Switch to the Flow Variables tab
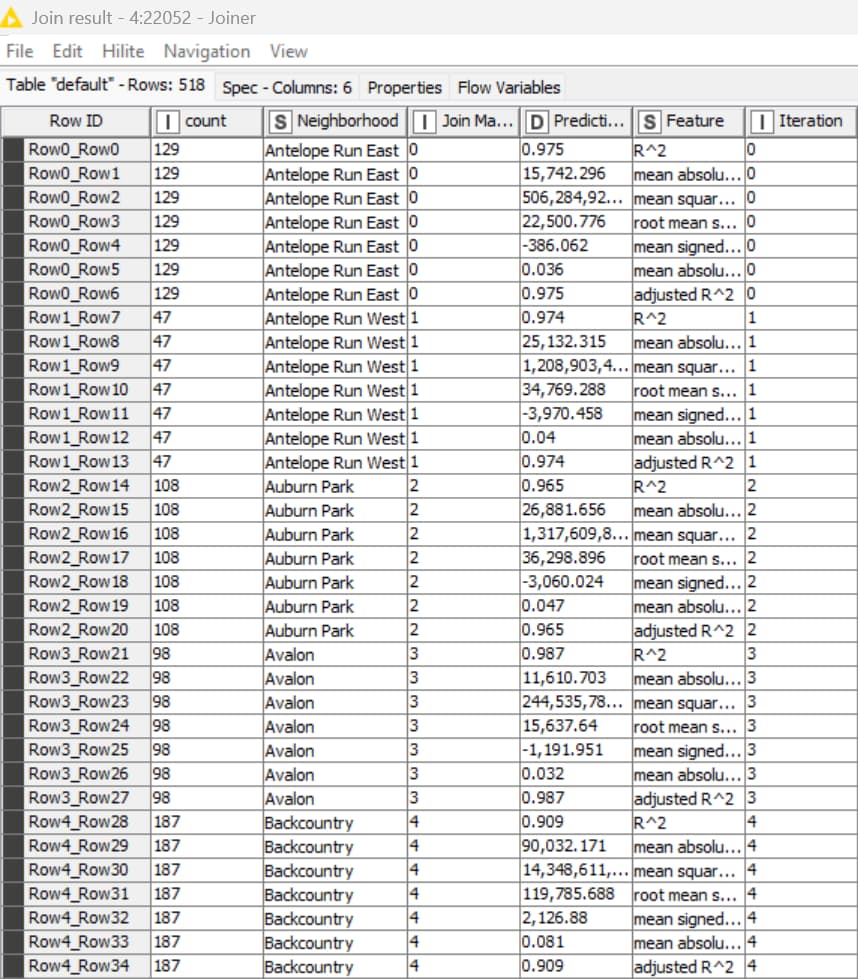 [508, 87]
